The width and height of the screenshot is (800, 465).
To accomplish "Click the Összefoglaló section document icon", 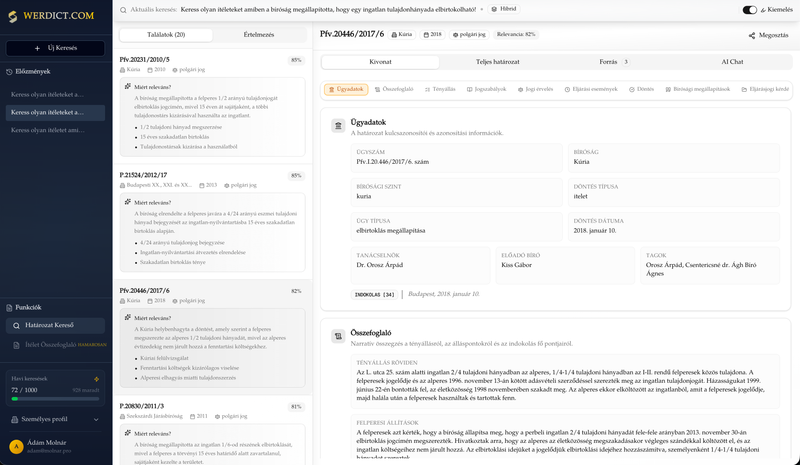I will (x=338, y=336).
